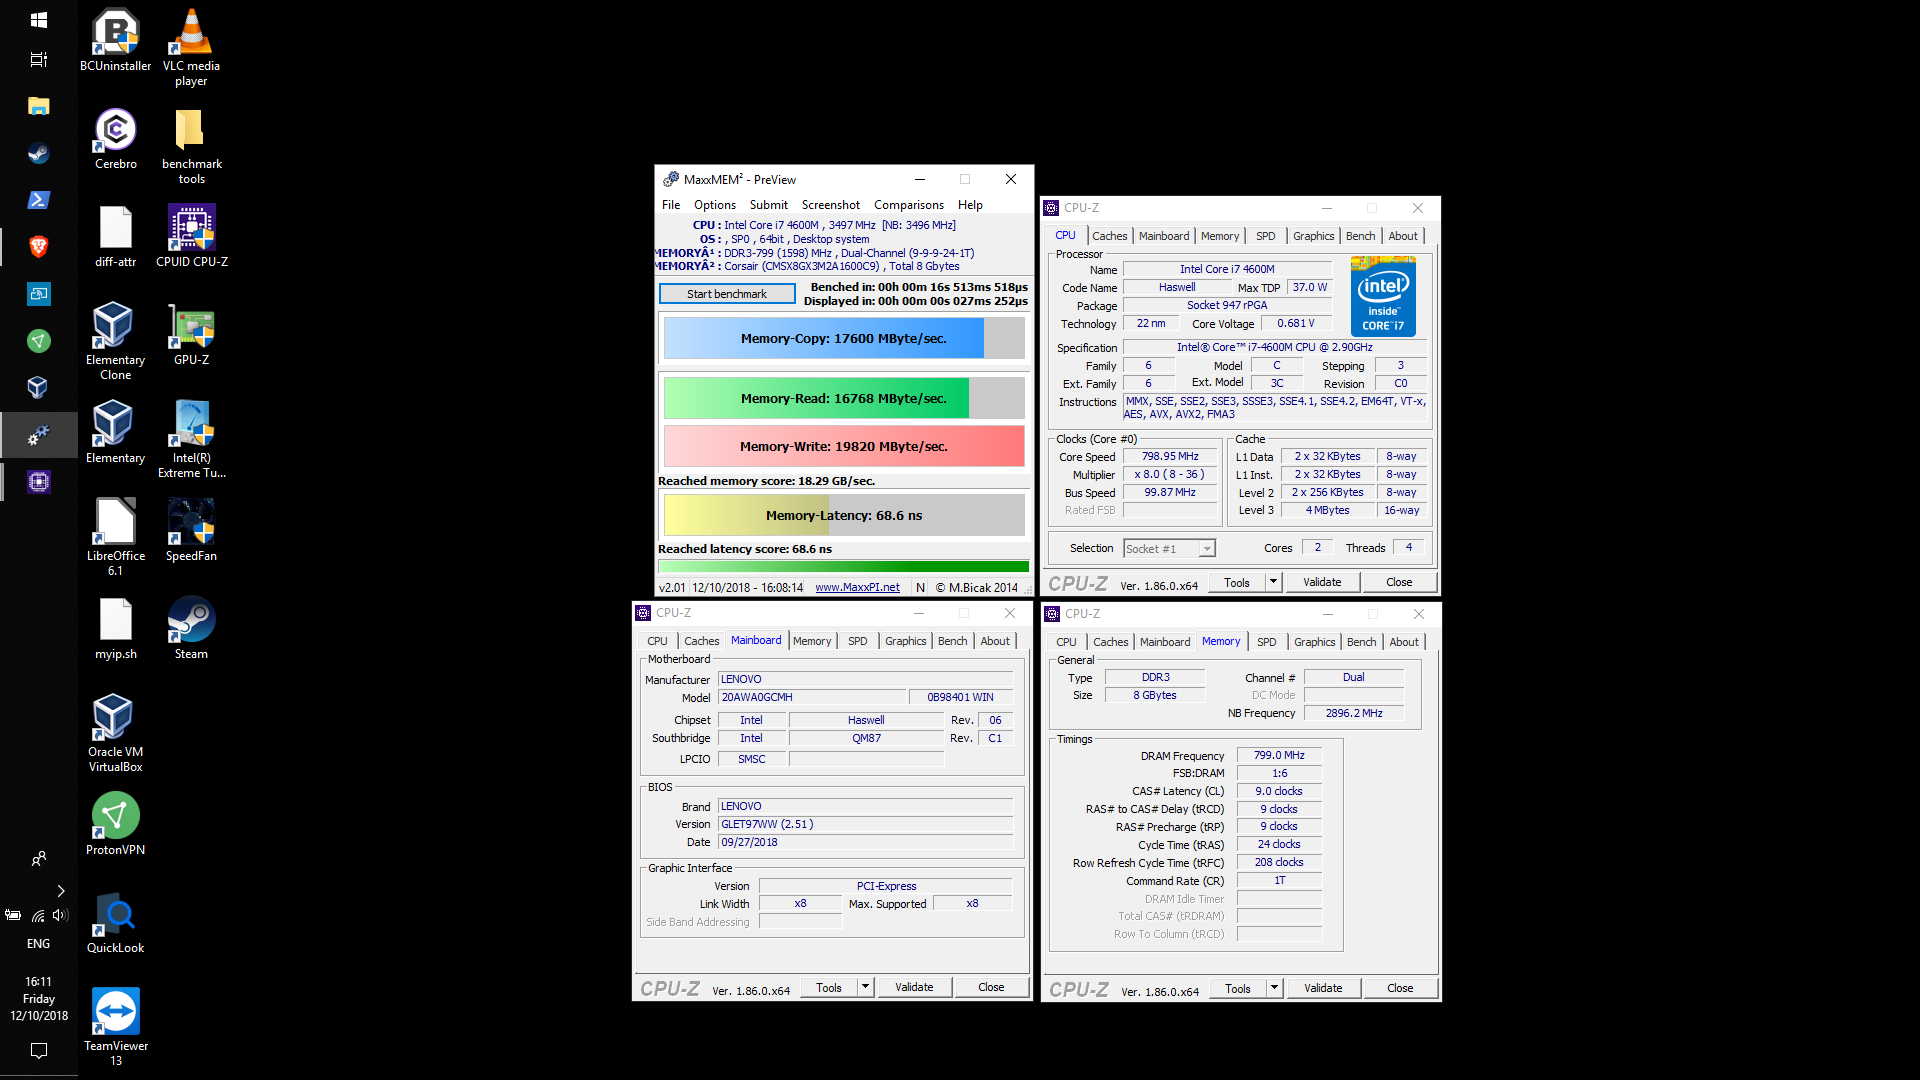The width and height of the screenshot is (1920, 1080).
Task: Open the Comparisons menu in MaxxMEM
Action: point(909,205)
